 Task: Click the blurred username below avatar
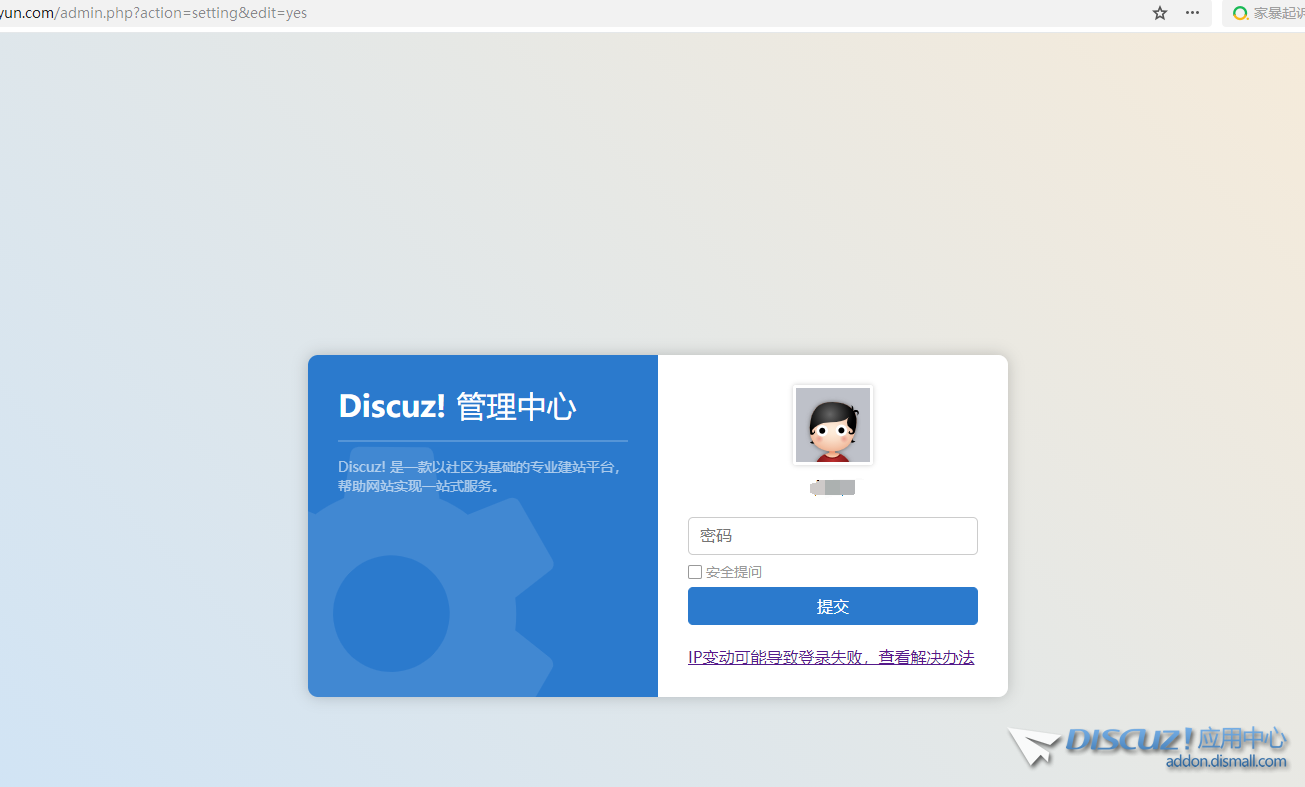(833, 488)
